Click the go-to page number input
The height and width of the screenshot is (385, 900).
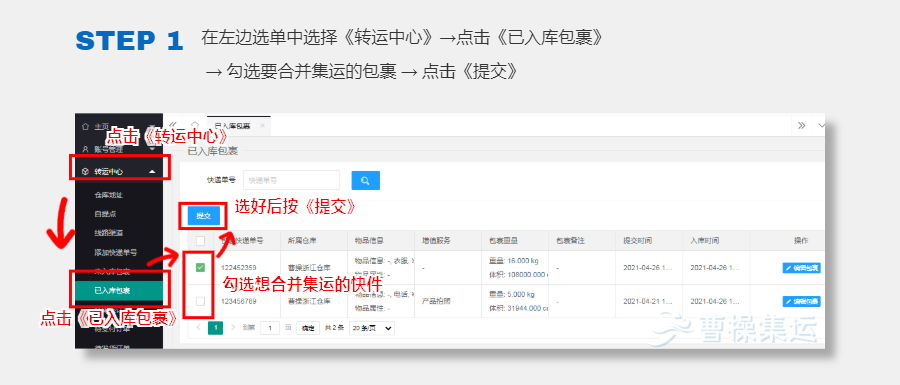tap(270, 328)
